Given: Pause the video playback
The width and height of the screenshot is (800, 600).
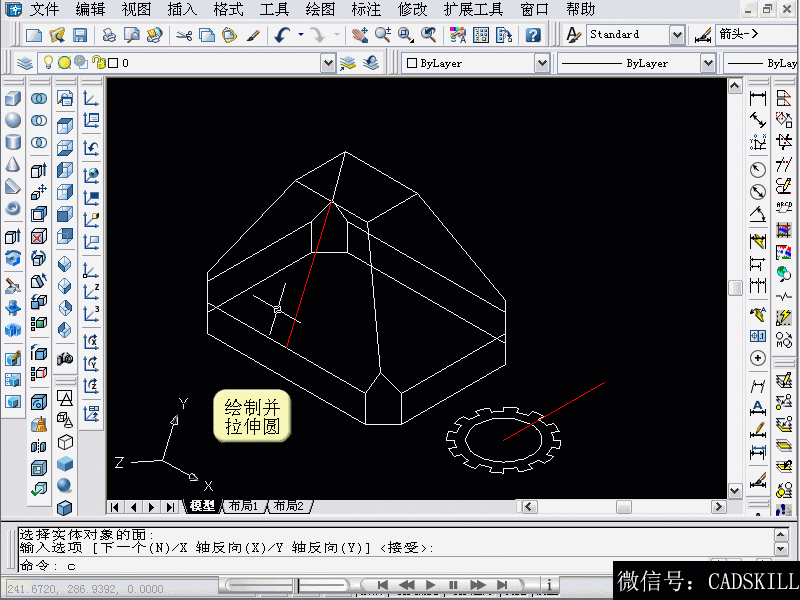Looking at the screenshot, I should click(453, 585).
